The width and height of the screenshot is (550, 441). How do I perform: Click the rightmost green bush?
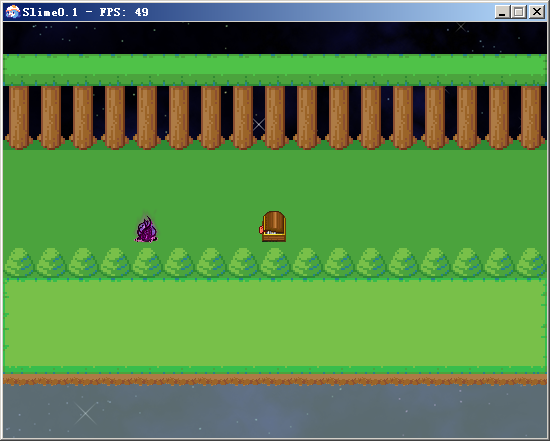(x=532, y=262)
